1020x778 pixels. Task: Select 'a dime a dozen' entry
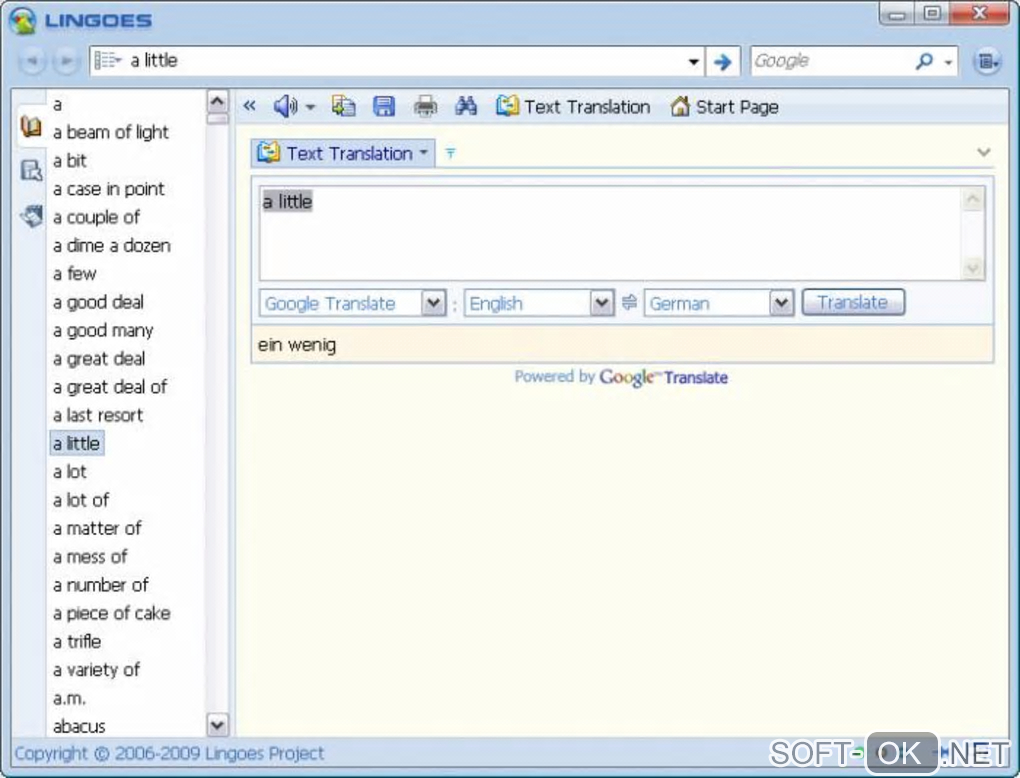(111, 246)
